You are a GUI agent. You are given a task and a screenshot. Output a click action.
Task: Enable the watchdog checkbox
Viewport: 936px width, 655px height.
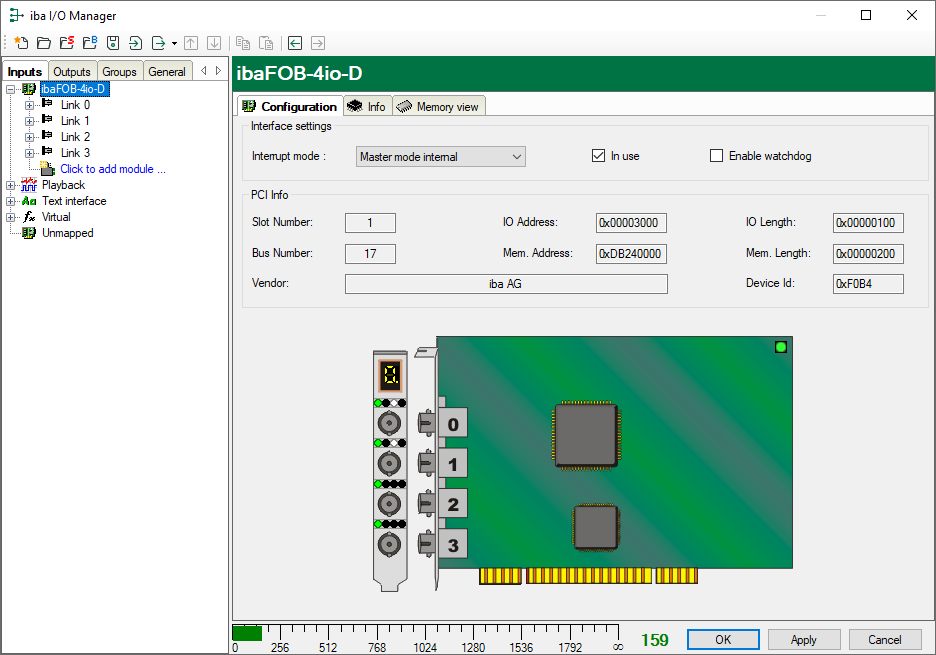[x=716, y=156]
